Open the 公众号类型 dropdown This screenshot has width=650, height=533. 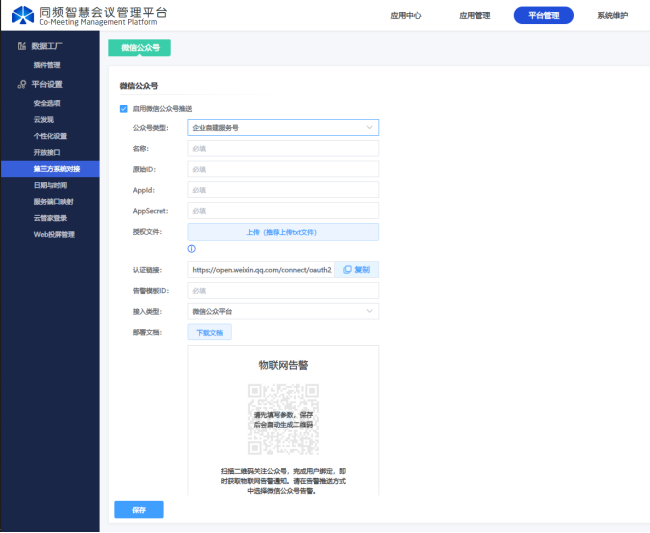click(x=283, y=128)
